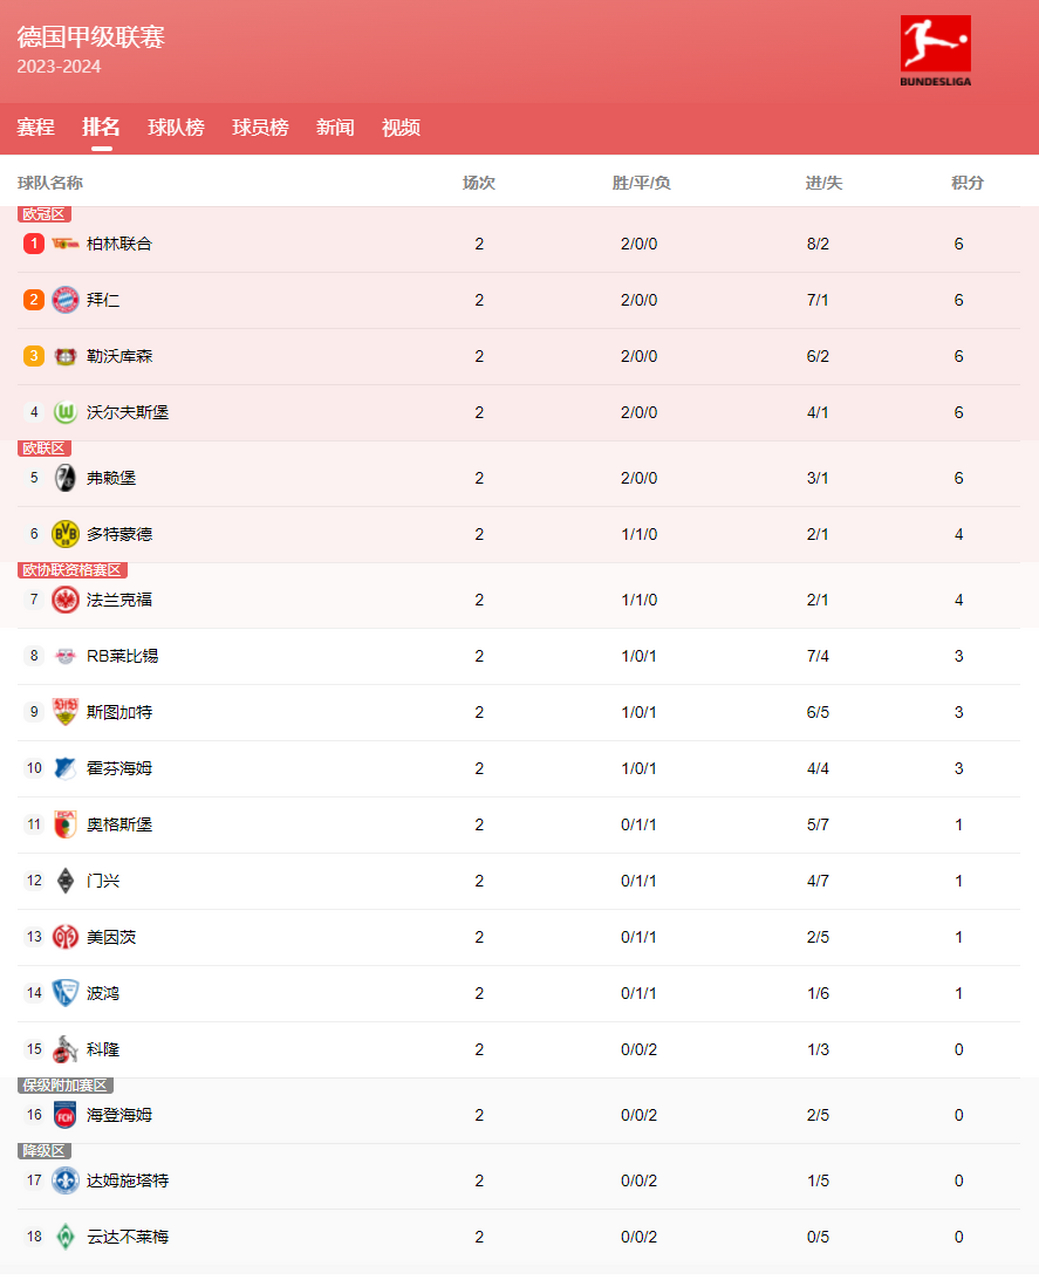The image size is (1039, 1280).
Task: Click the 欧冠区 zone label
Action: pos(44,214)
